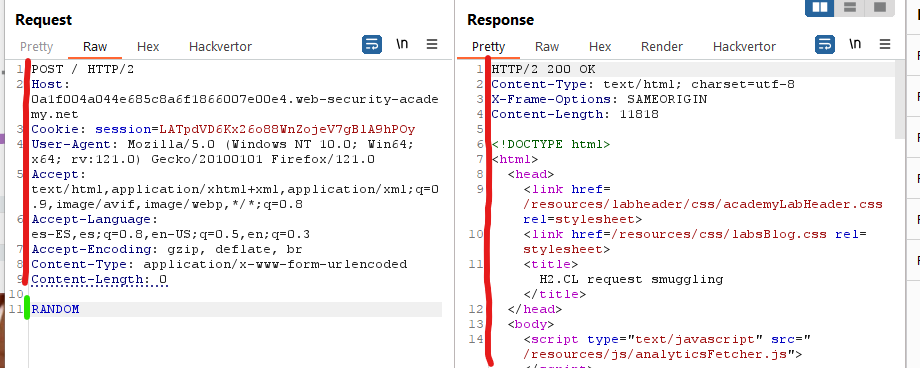
Task: Select the Pretty tab in the Response panel
Action: pos(488,46)
